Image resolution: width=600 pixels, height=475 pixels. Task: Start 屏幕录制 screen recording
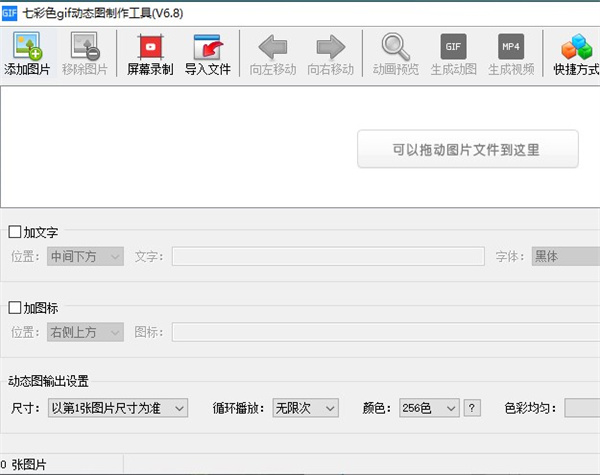[150, 48]
